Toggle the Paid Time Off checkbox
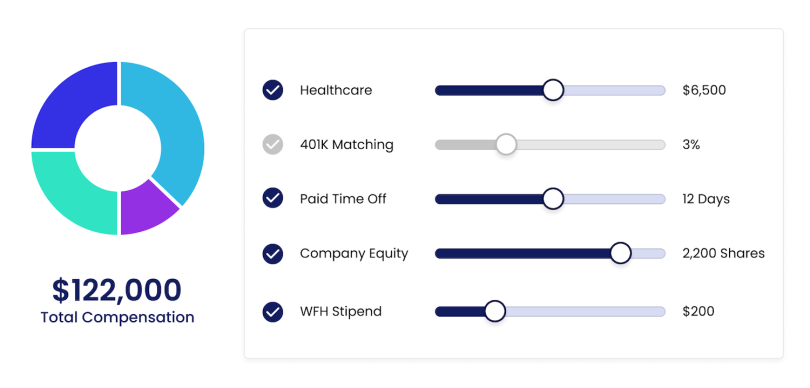Image resolution: width=810 pixels, height=388 pixels. tap(273, 198)
